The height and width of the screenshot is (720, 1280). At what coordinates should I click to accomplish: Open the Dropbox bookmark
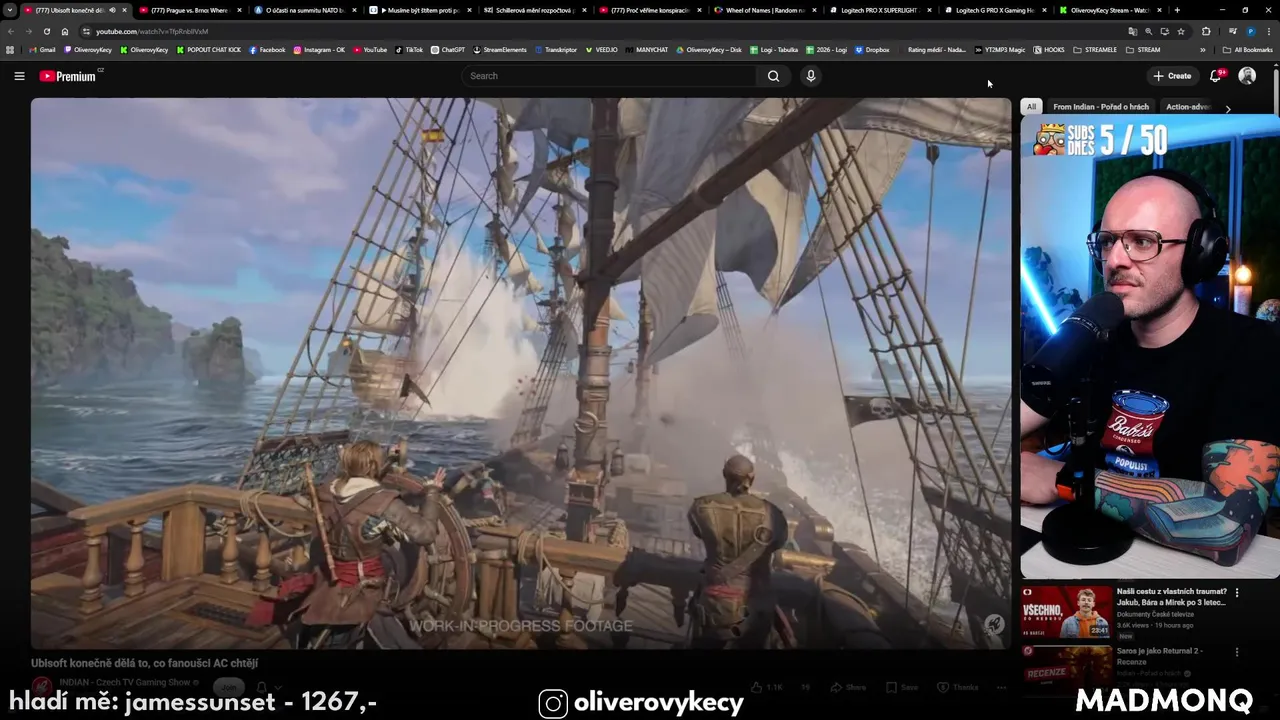pyautogui.click(x=872, y=50)
